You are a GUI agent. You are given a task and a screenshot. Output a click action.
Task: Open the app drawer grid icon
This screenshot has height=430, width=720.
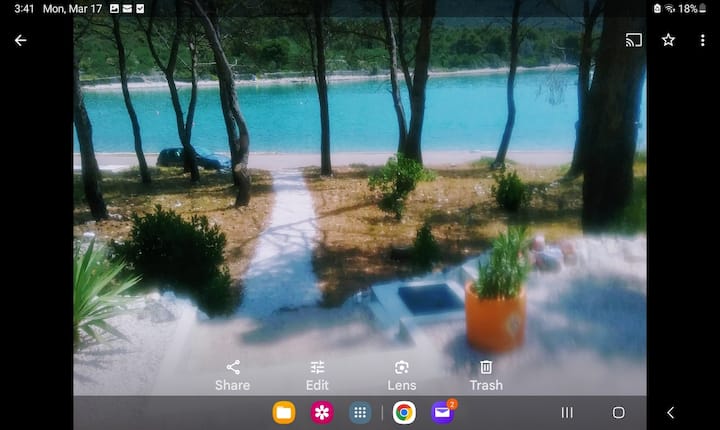click(x=360, y=413)
